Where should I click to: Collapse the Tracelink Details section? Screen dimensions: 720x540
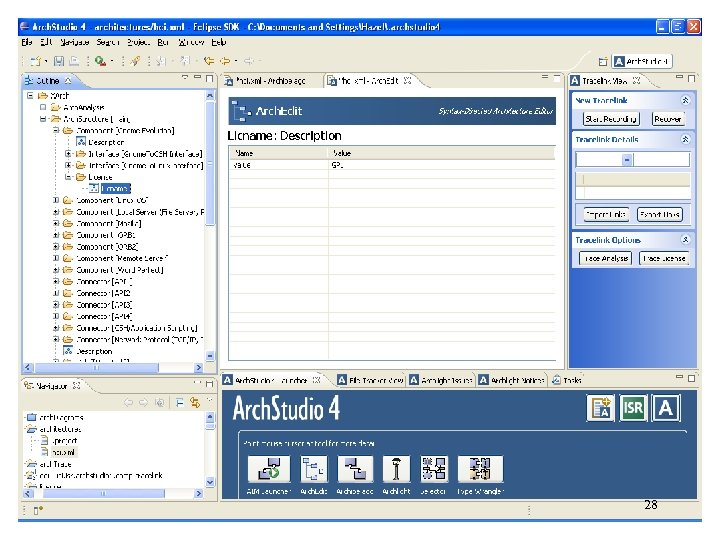(685, 139)
